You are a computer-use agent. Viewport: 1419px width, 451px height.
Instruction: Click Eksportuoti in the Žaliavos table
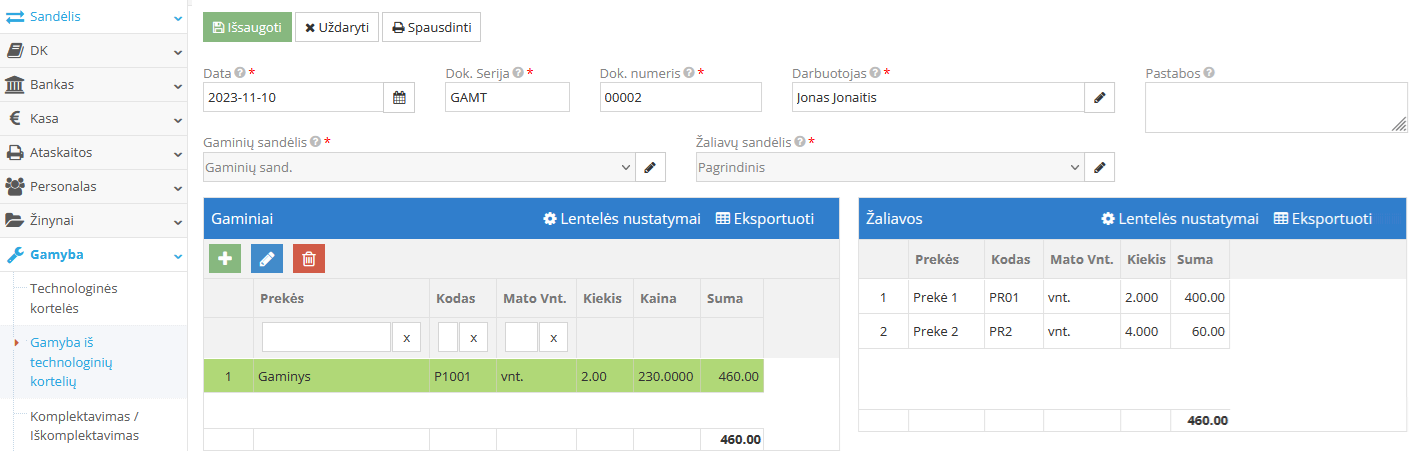(1322, 218)
